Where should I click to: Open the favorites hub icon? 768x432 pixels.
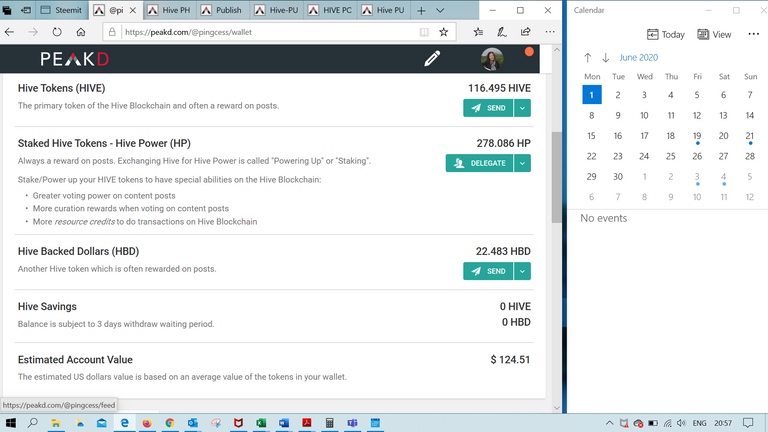[x=478, y=32]
